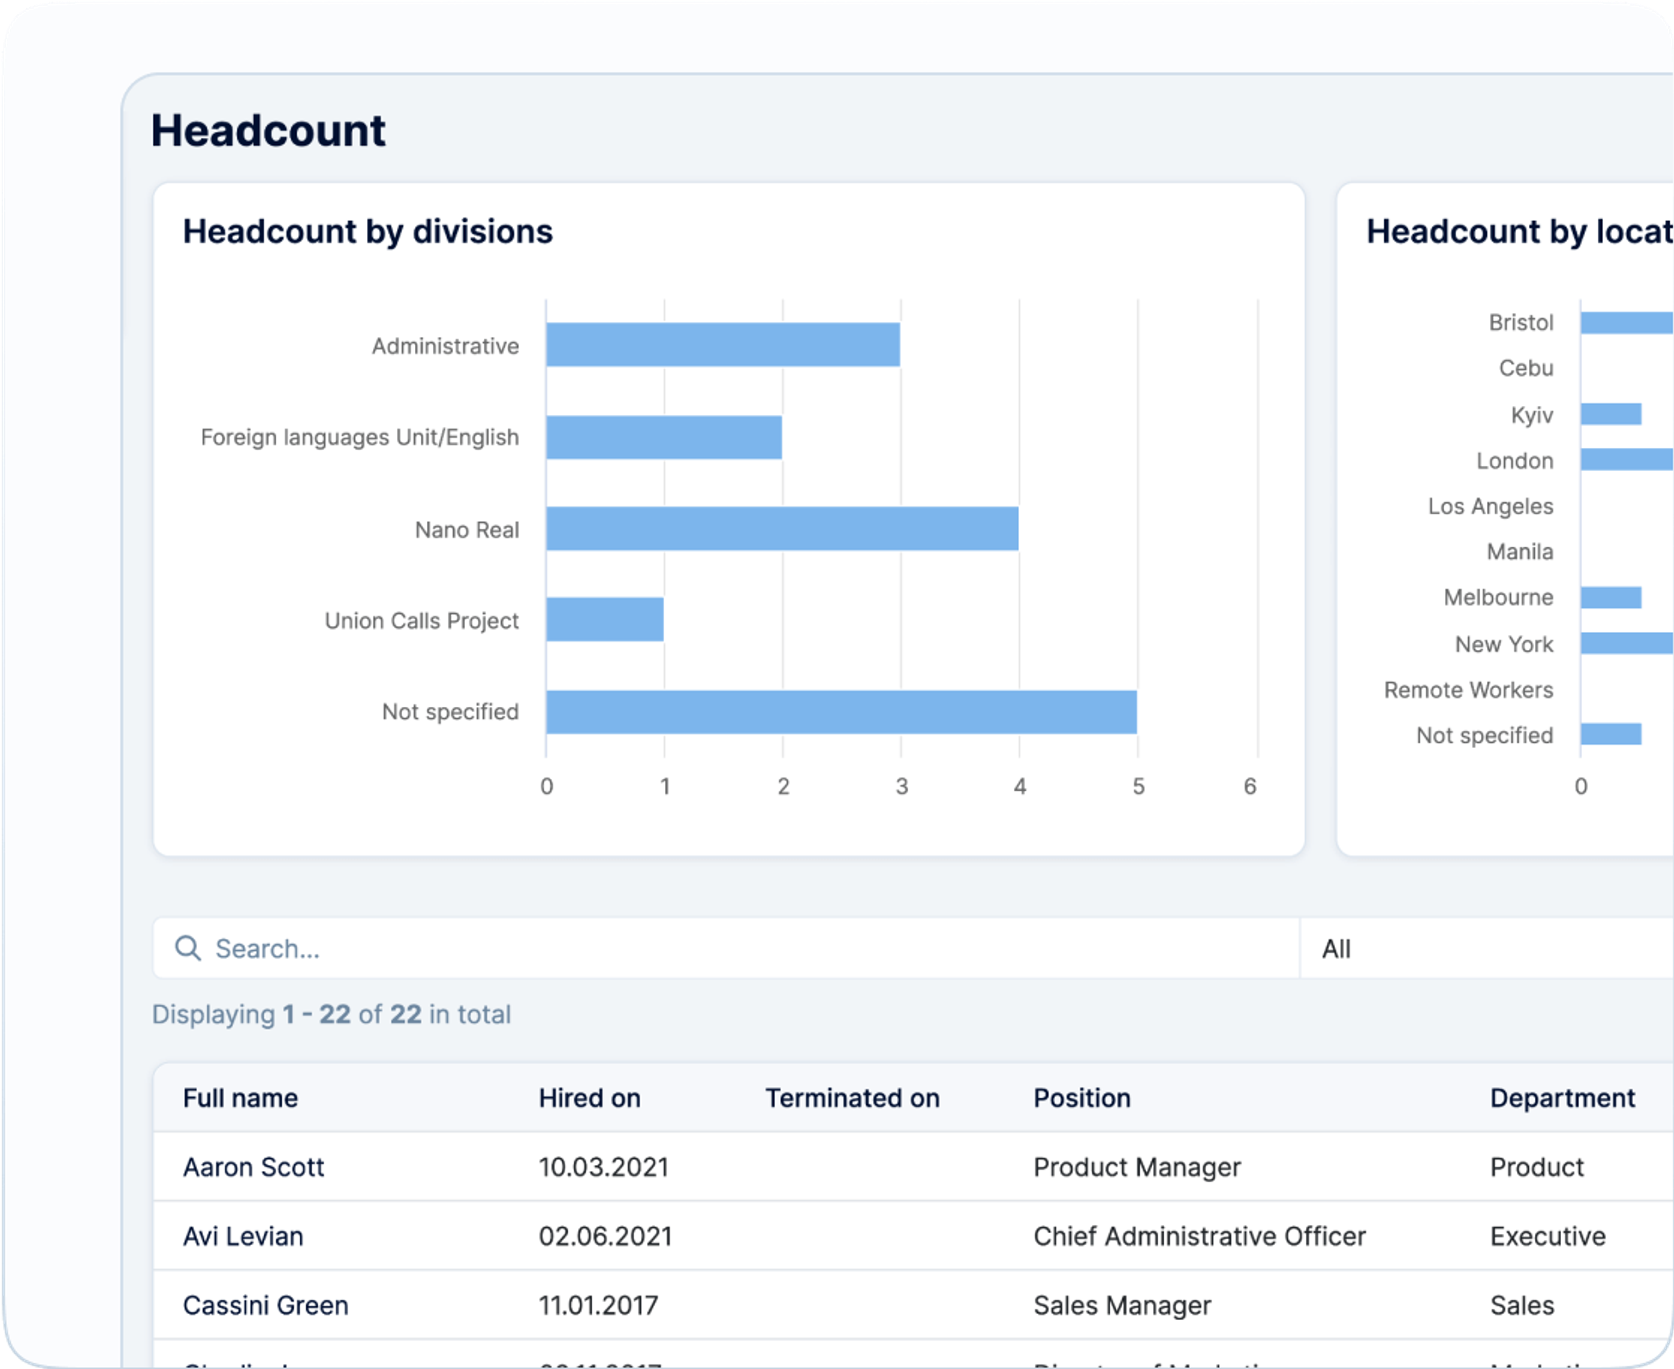Click the Bristol location label
The height and width of the screenshot is (1369, 1674).
pyautogui.click(x=1521, y=322)
